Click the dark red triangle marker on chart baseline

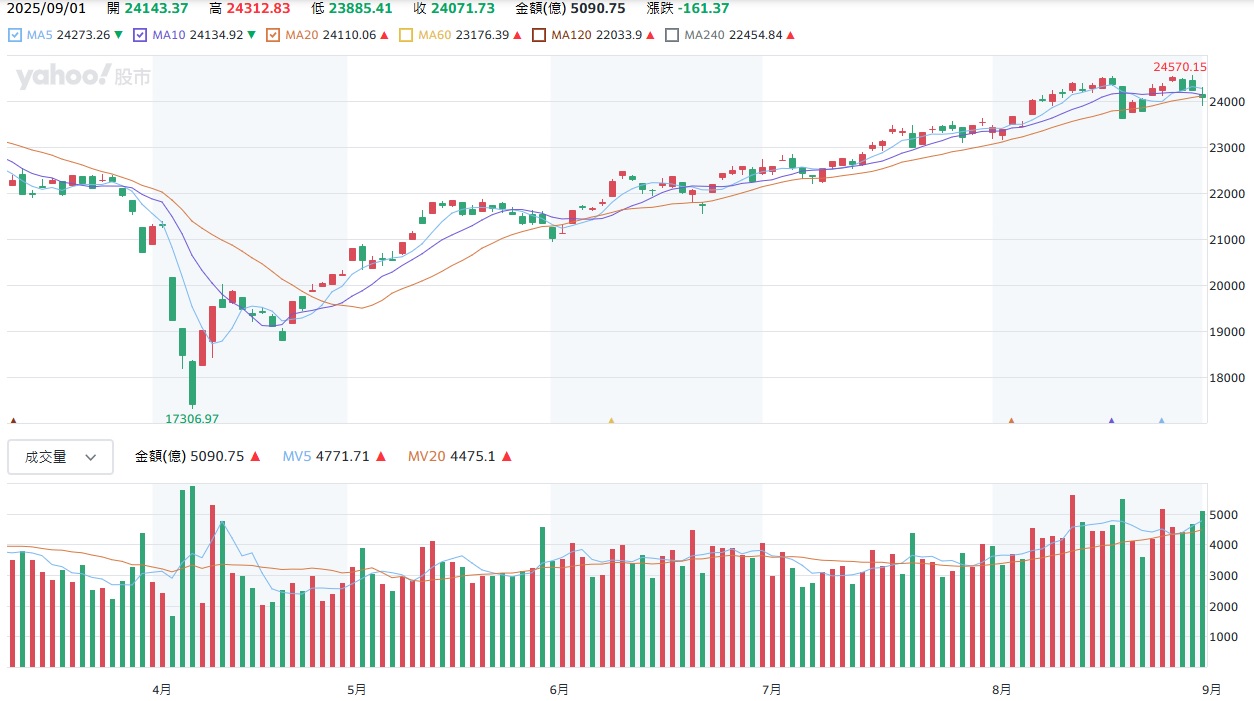tap(13, 421)
